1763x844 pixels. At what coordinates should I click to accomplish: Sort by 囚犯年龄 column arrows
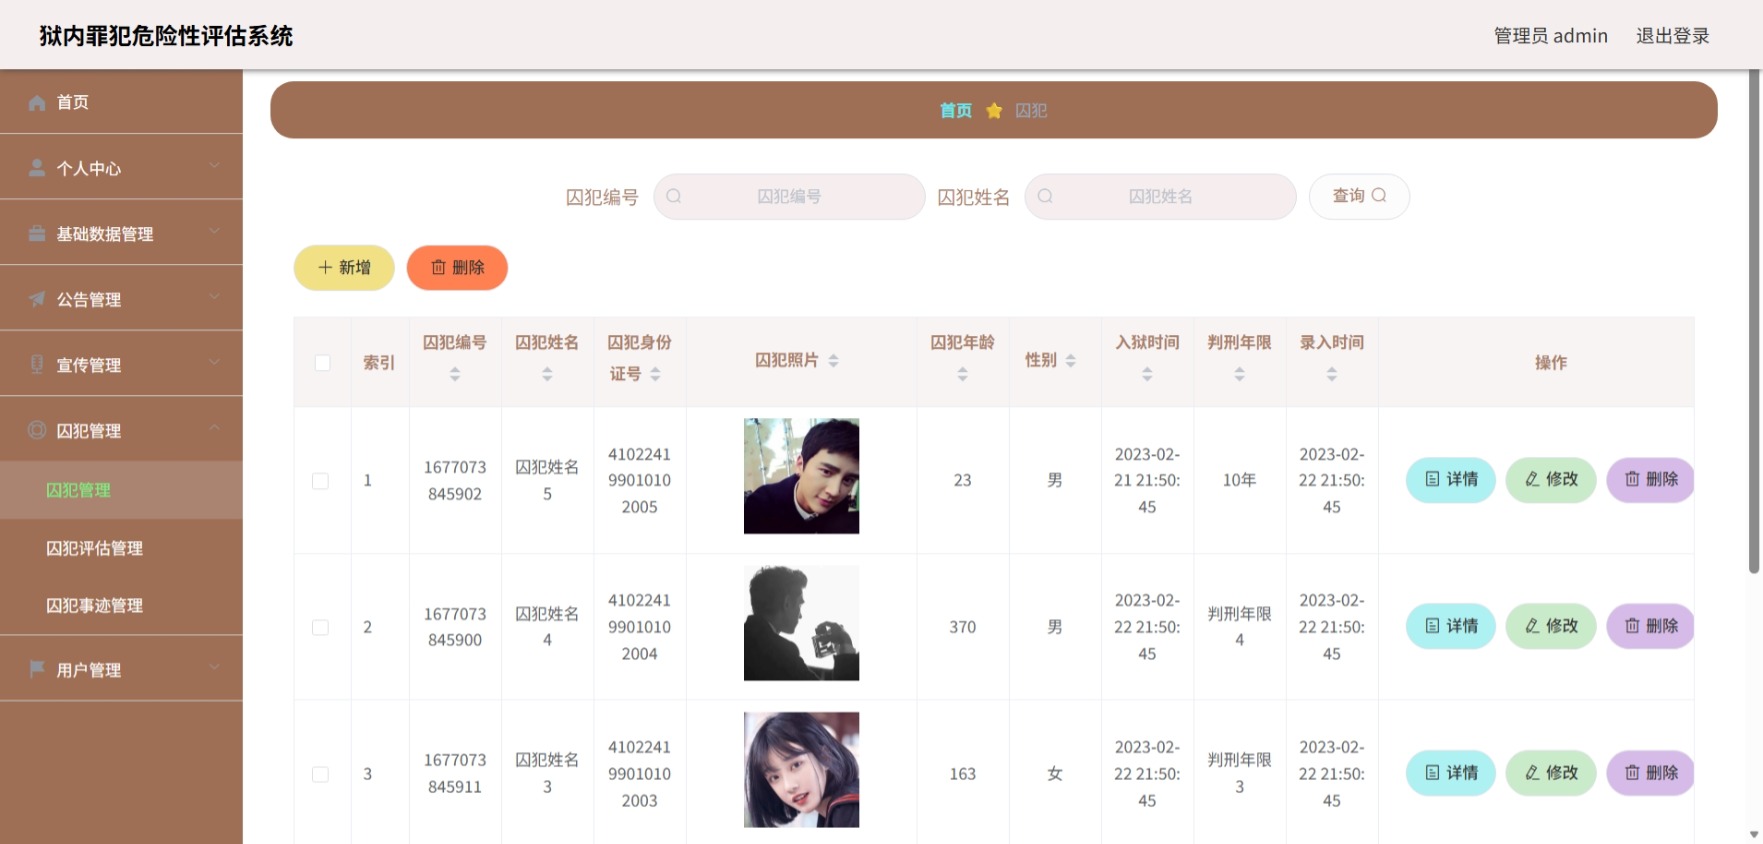(x=962, y=374)
